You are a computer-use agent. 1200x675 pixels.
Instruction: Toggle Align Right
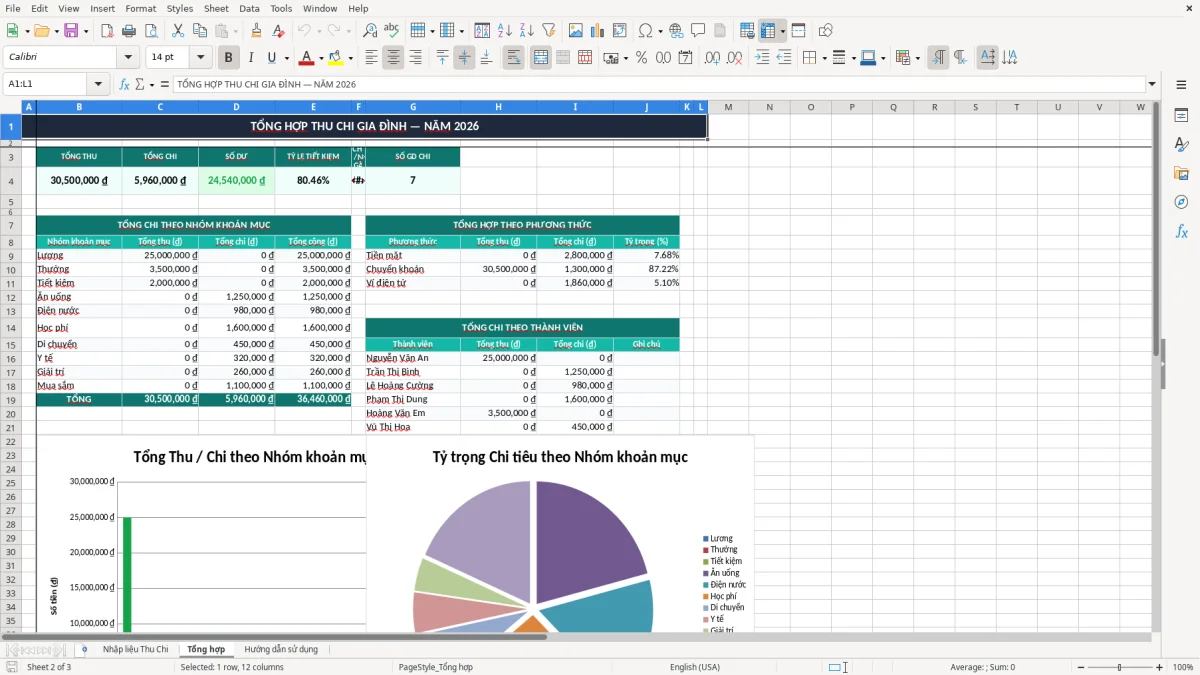click(x=415, y=58)
